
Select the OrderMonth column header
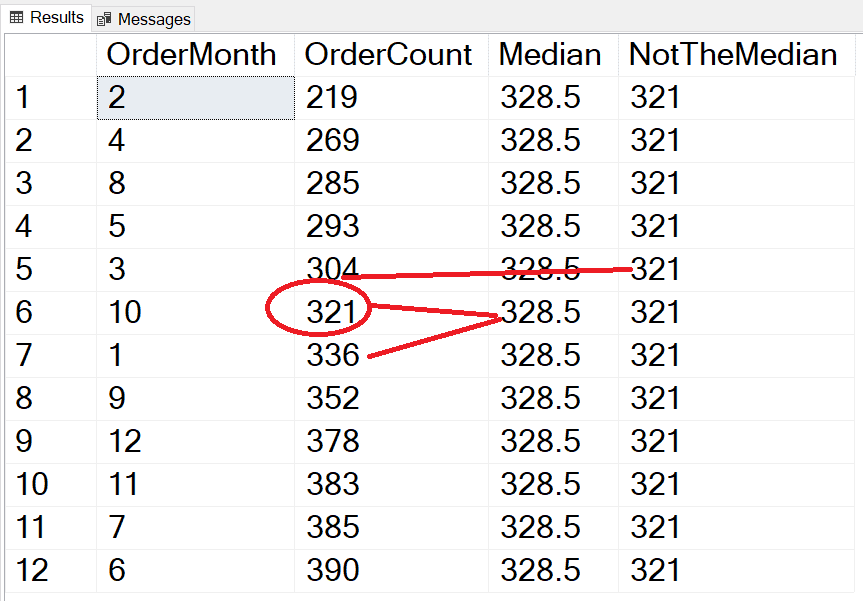click(x=191, y=54)
